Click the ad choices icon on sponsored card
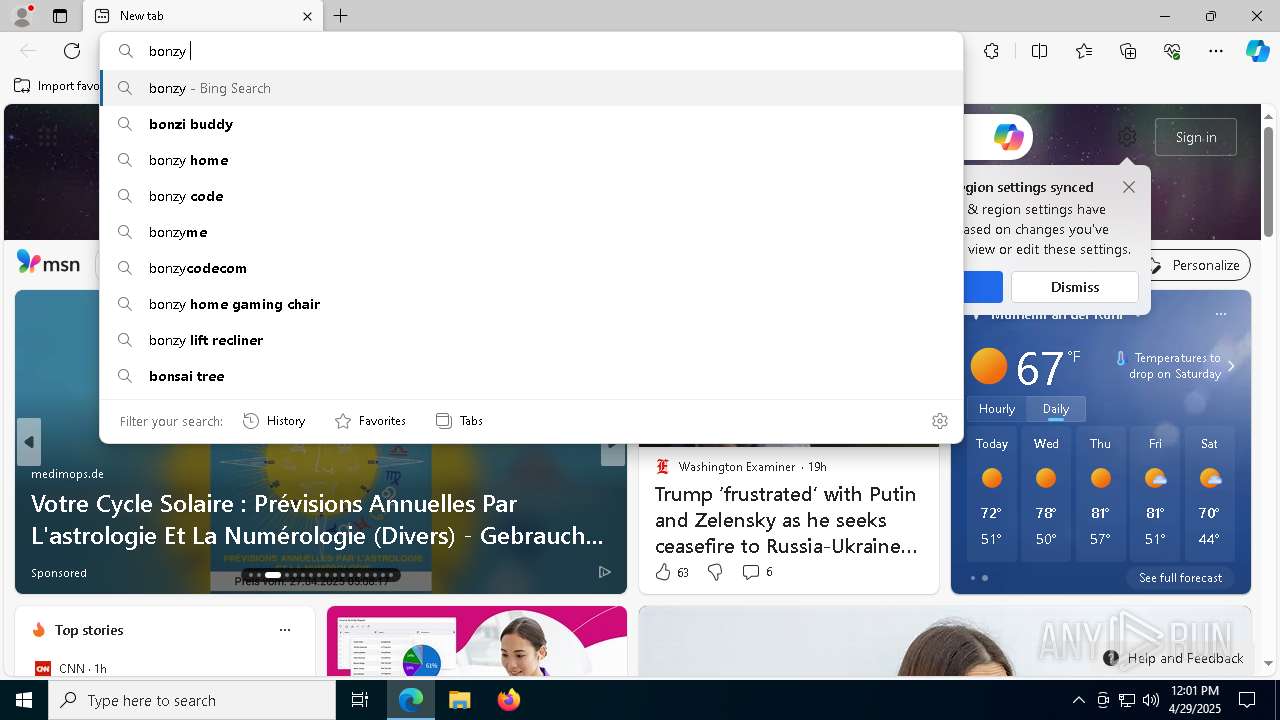The width and height of the screenshot is (1280, 720). pos(604,572)
